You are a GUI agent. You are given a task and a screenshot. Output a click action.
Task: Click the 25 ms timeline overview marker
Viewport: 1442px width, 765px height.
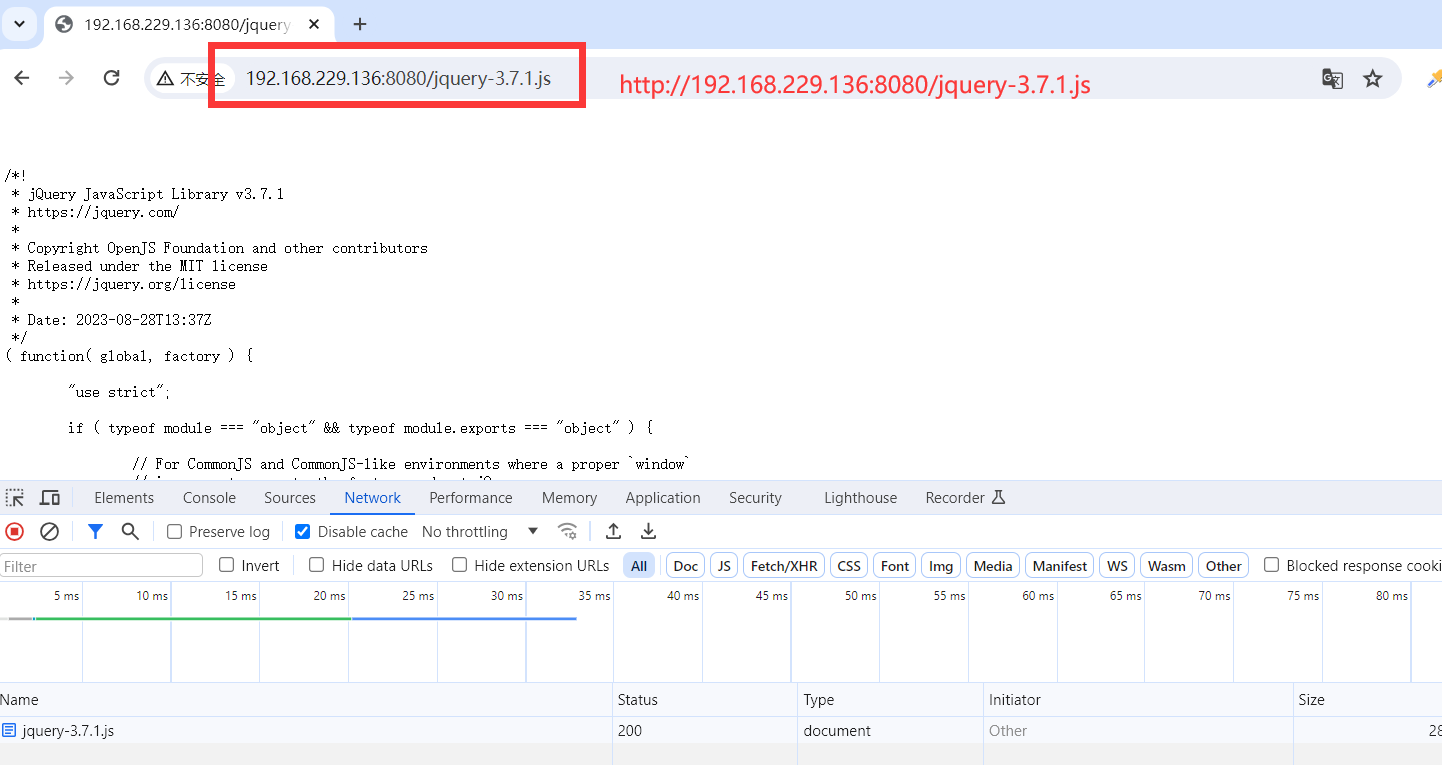pyautogui.click(x=417, y=596)
